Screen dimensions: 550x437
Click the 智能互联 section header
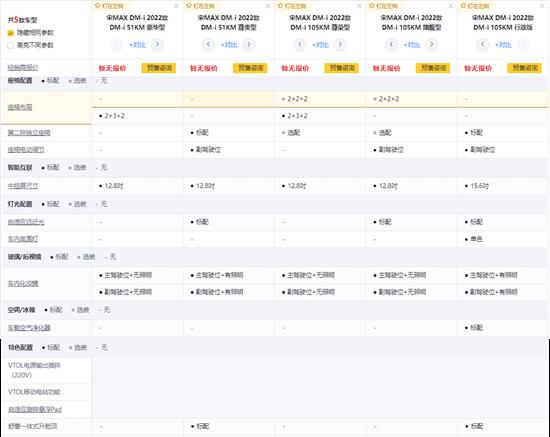click(20, 168)
